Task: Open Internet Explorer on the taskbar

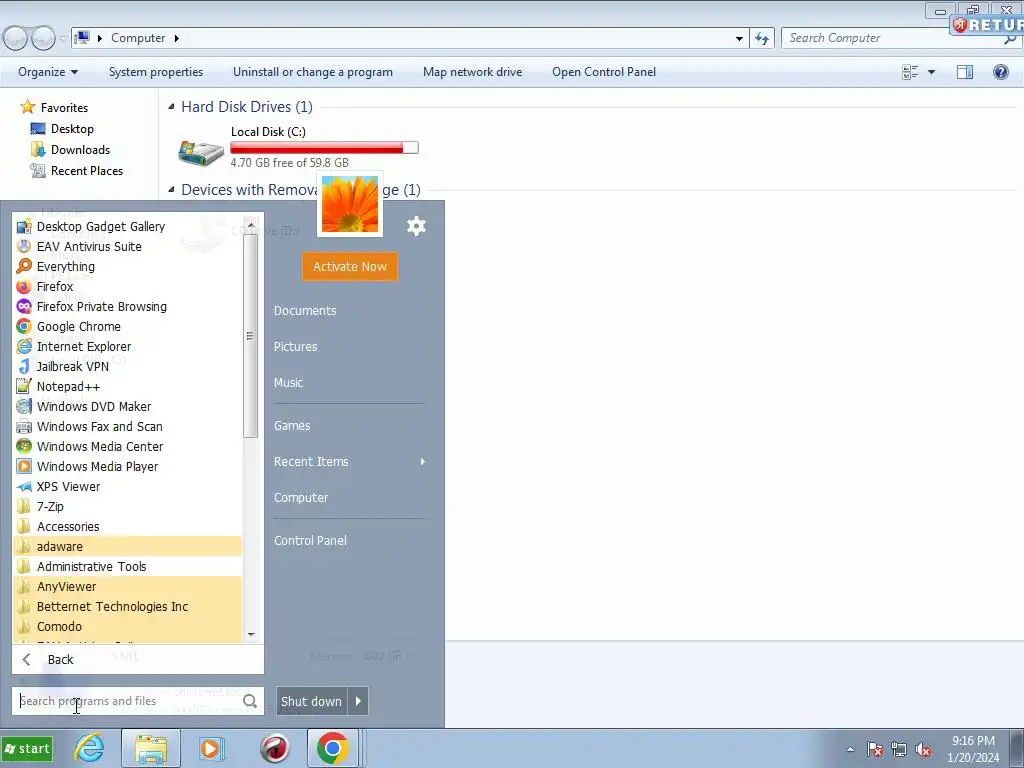Action: [x=89, y=748]
